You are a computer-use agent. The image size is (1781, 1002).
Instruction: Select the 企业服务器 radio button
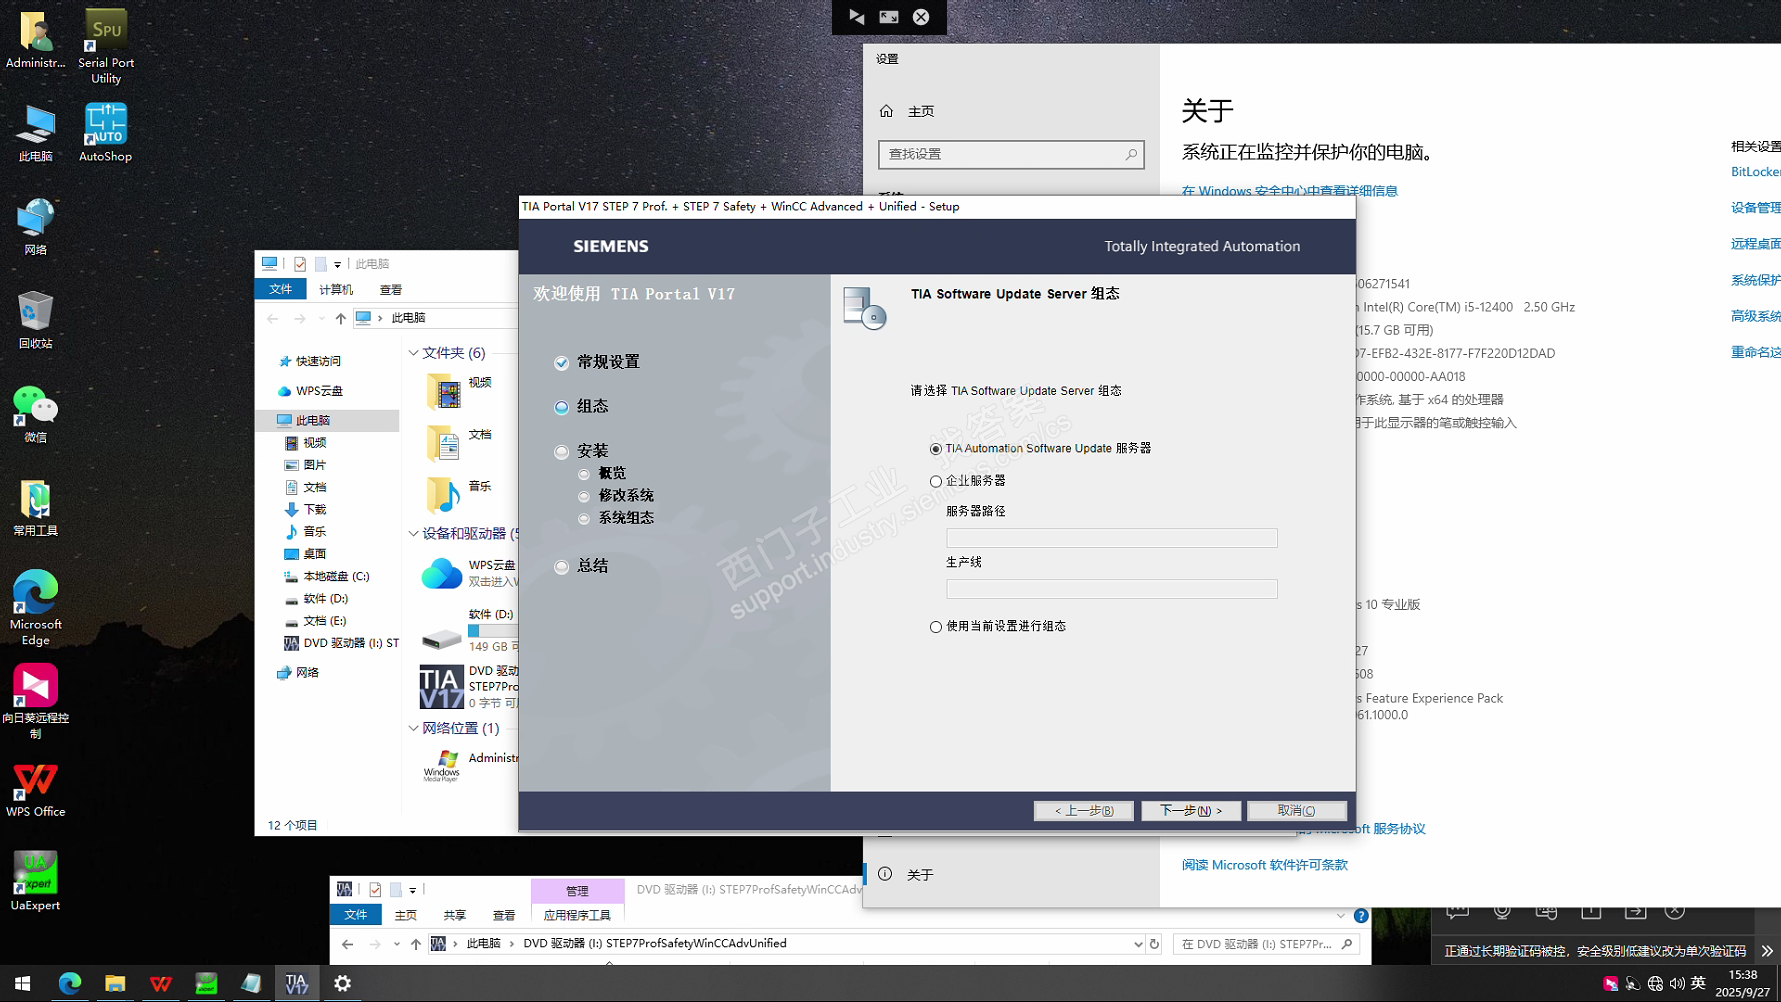tap(936, 482)
